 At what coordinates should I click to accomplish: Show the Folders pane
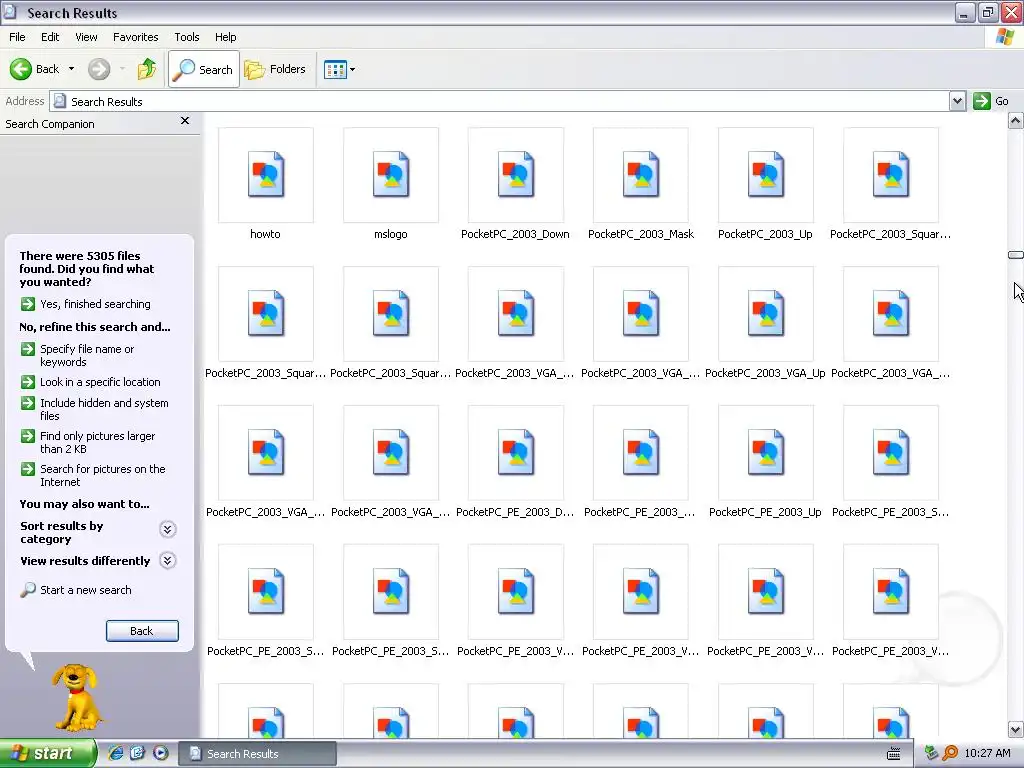tap(275, 69)
